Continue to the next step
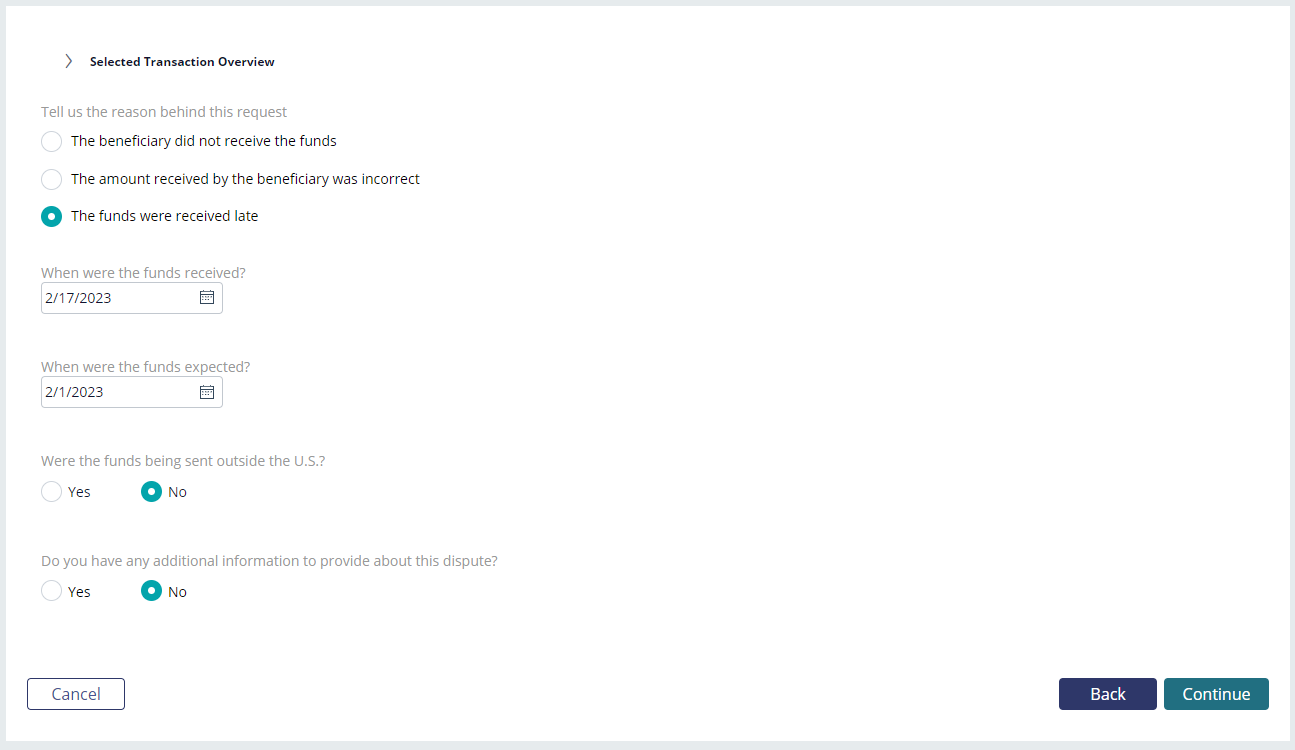Viewport: 1295px width, 750px height. pyautogui.click(x=1216, y=694)
